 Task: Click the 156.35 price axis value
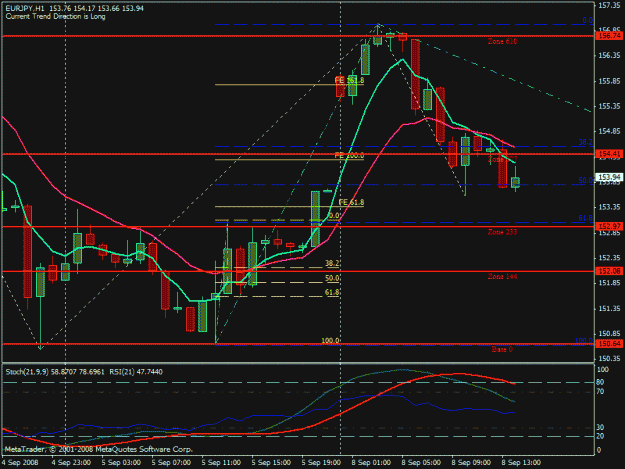(609, 56)
